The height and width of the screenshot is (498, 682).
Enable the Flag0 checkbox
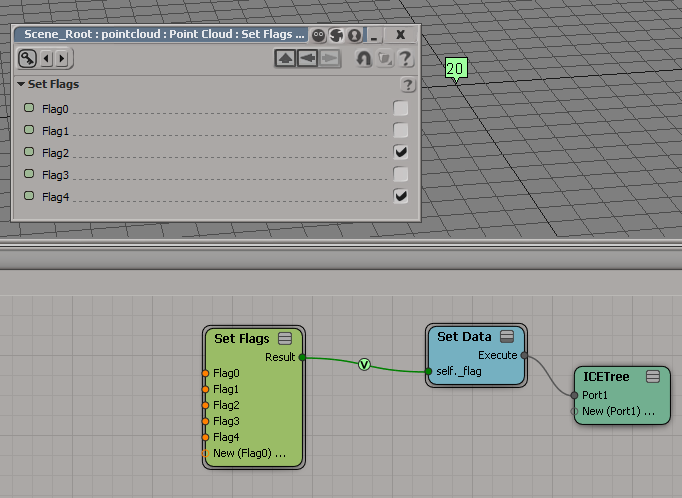[401, 108]
